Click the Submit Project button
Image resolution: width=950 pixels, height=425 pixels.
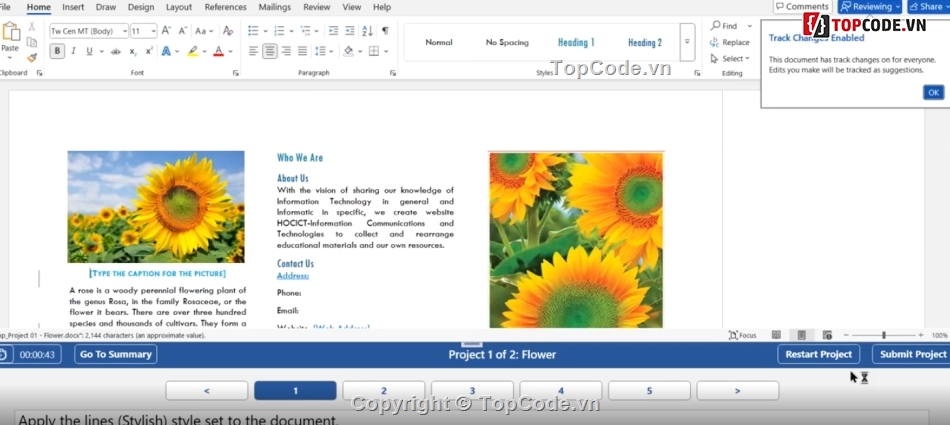click(x=912, y=354)
